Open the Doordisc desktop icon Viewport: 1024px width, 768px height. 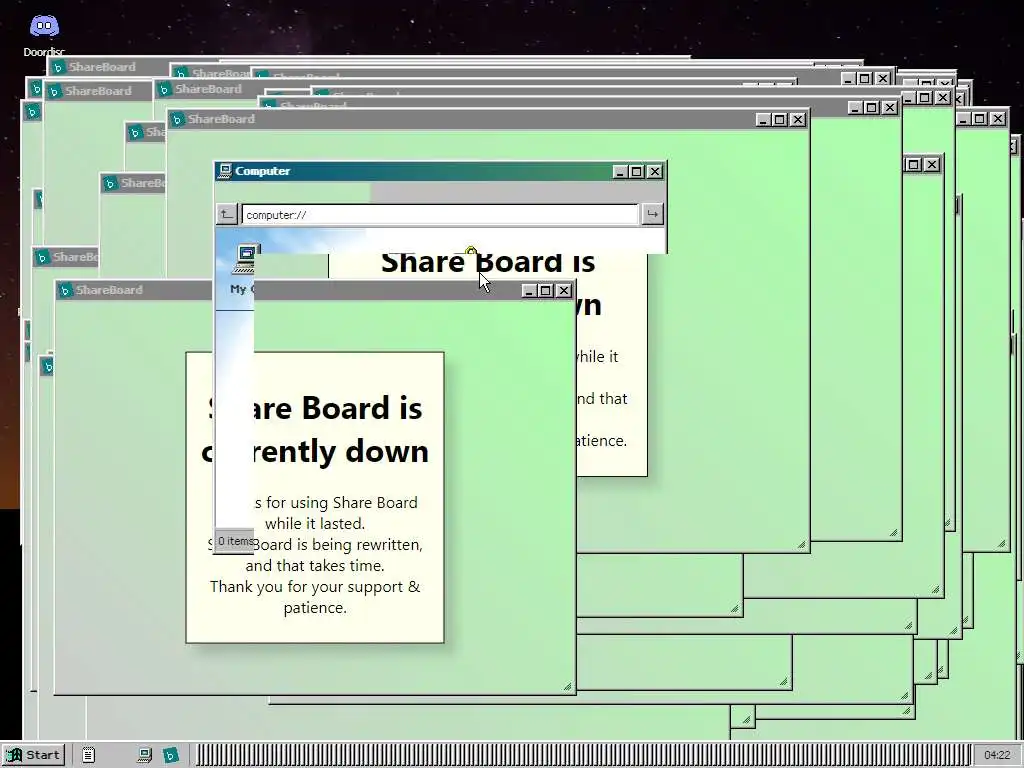coord(44,34)
